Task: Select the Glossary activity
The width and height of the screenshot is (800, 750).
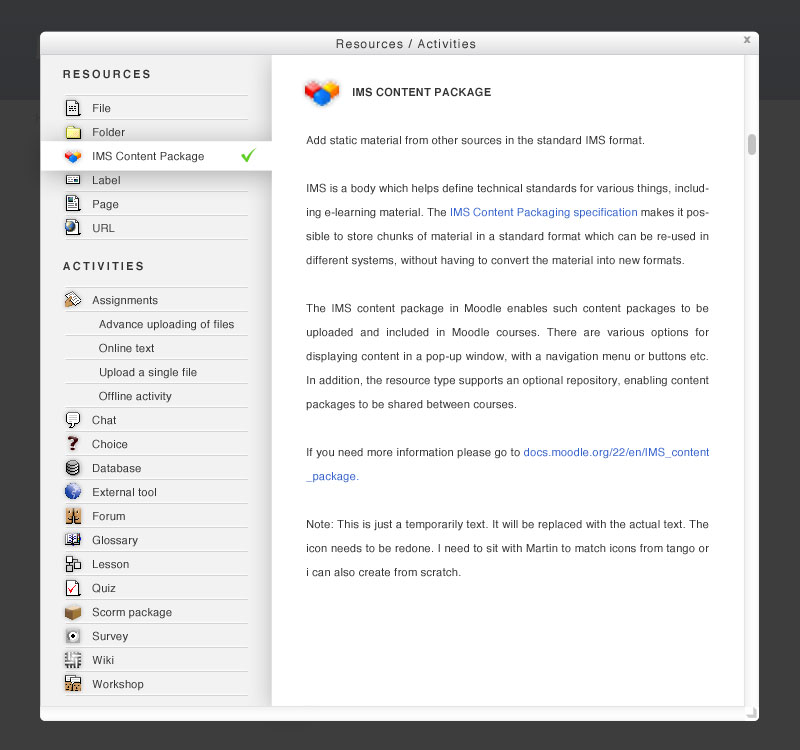Action: click(x=156, y=540)
